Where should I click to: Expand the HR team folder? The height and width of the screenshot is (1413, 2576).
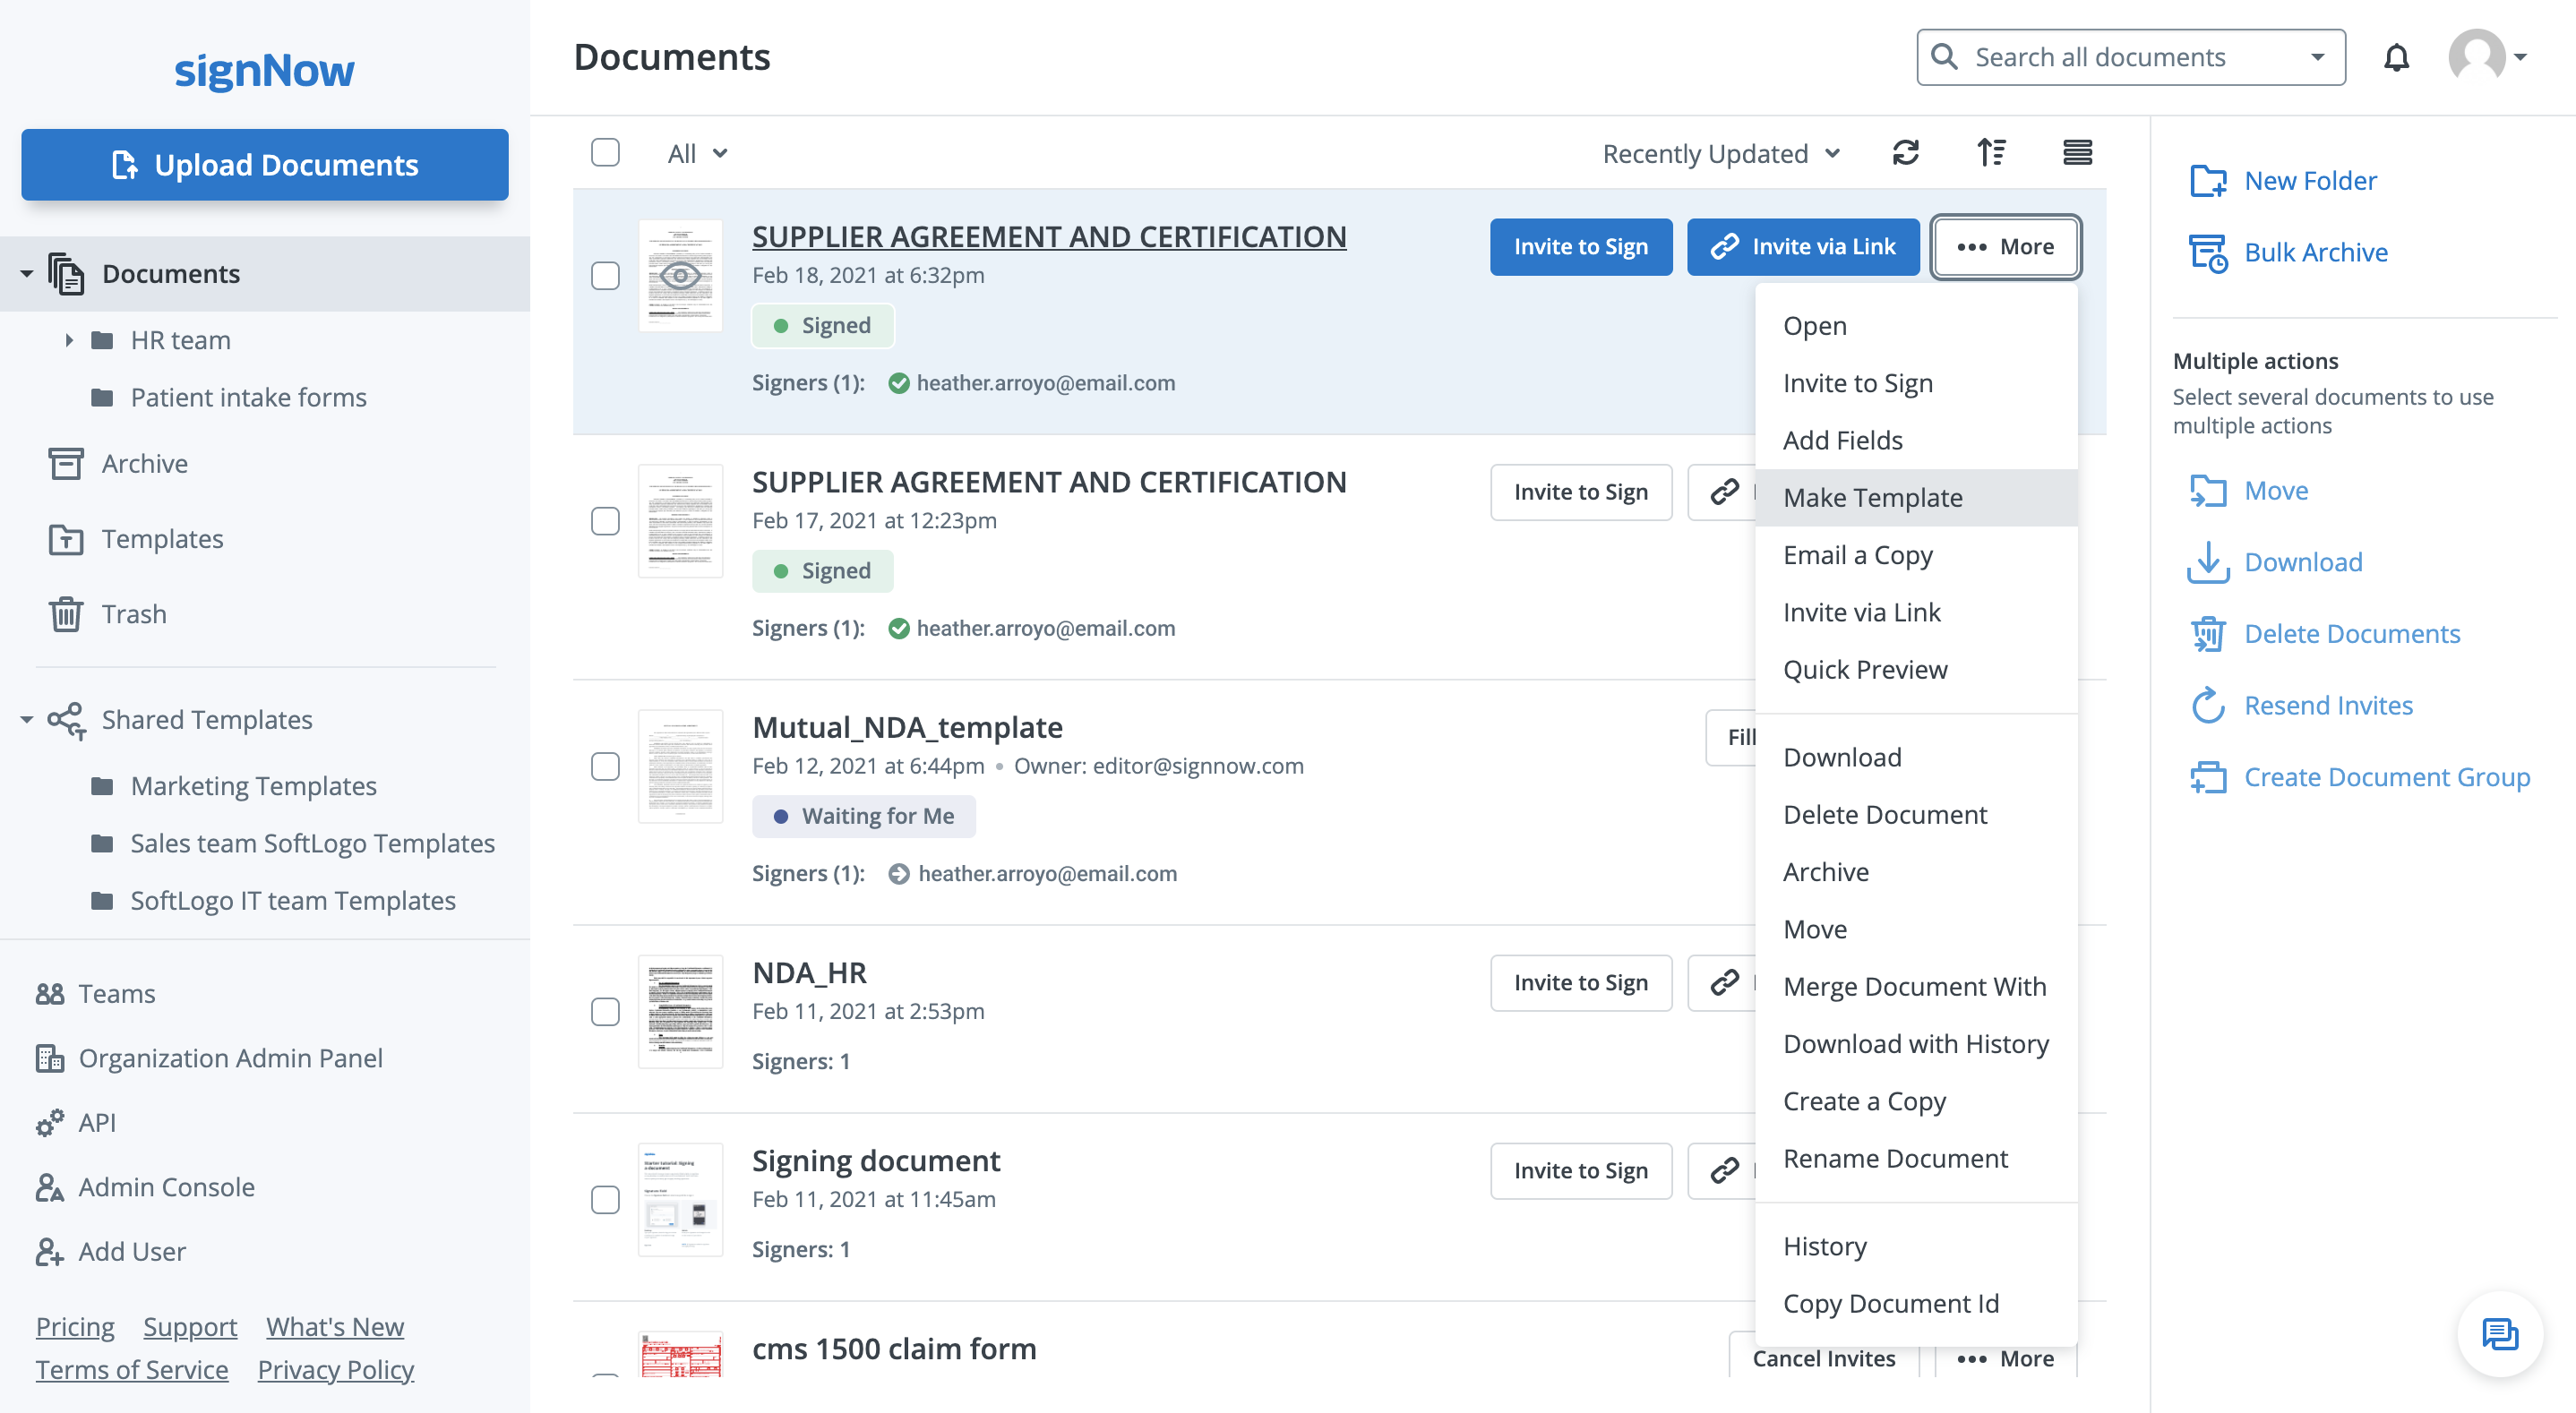point(69,340)
